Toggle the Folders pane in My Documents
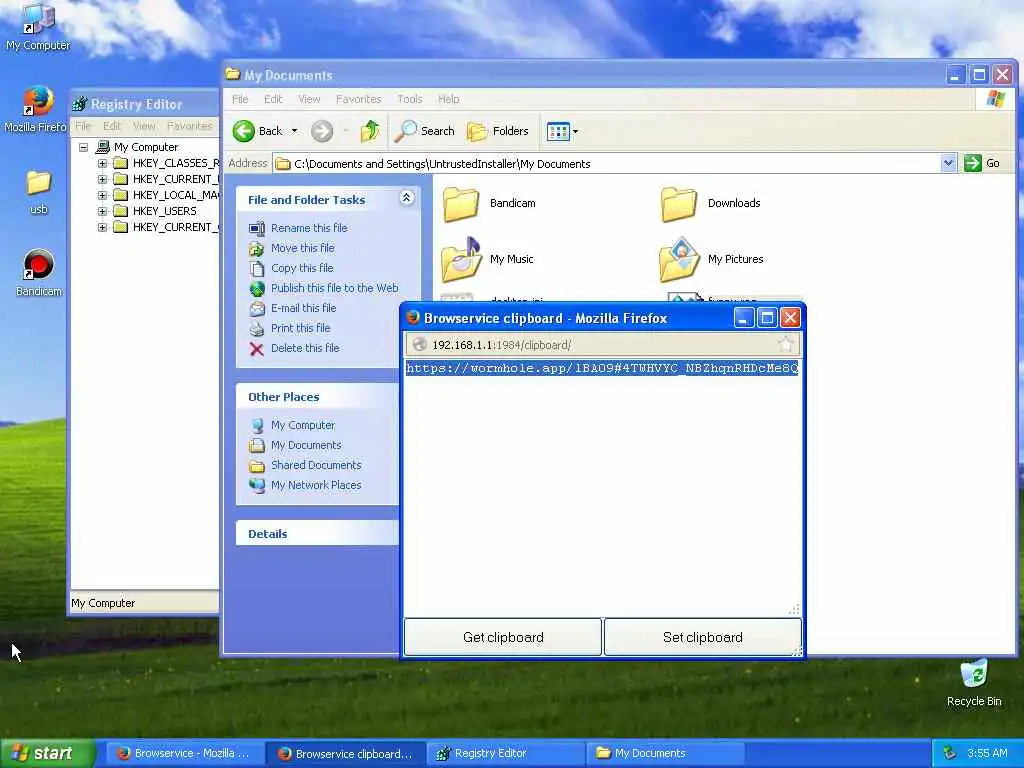Screen dimensions: 1024x768 point(498,131)
